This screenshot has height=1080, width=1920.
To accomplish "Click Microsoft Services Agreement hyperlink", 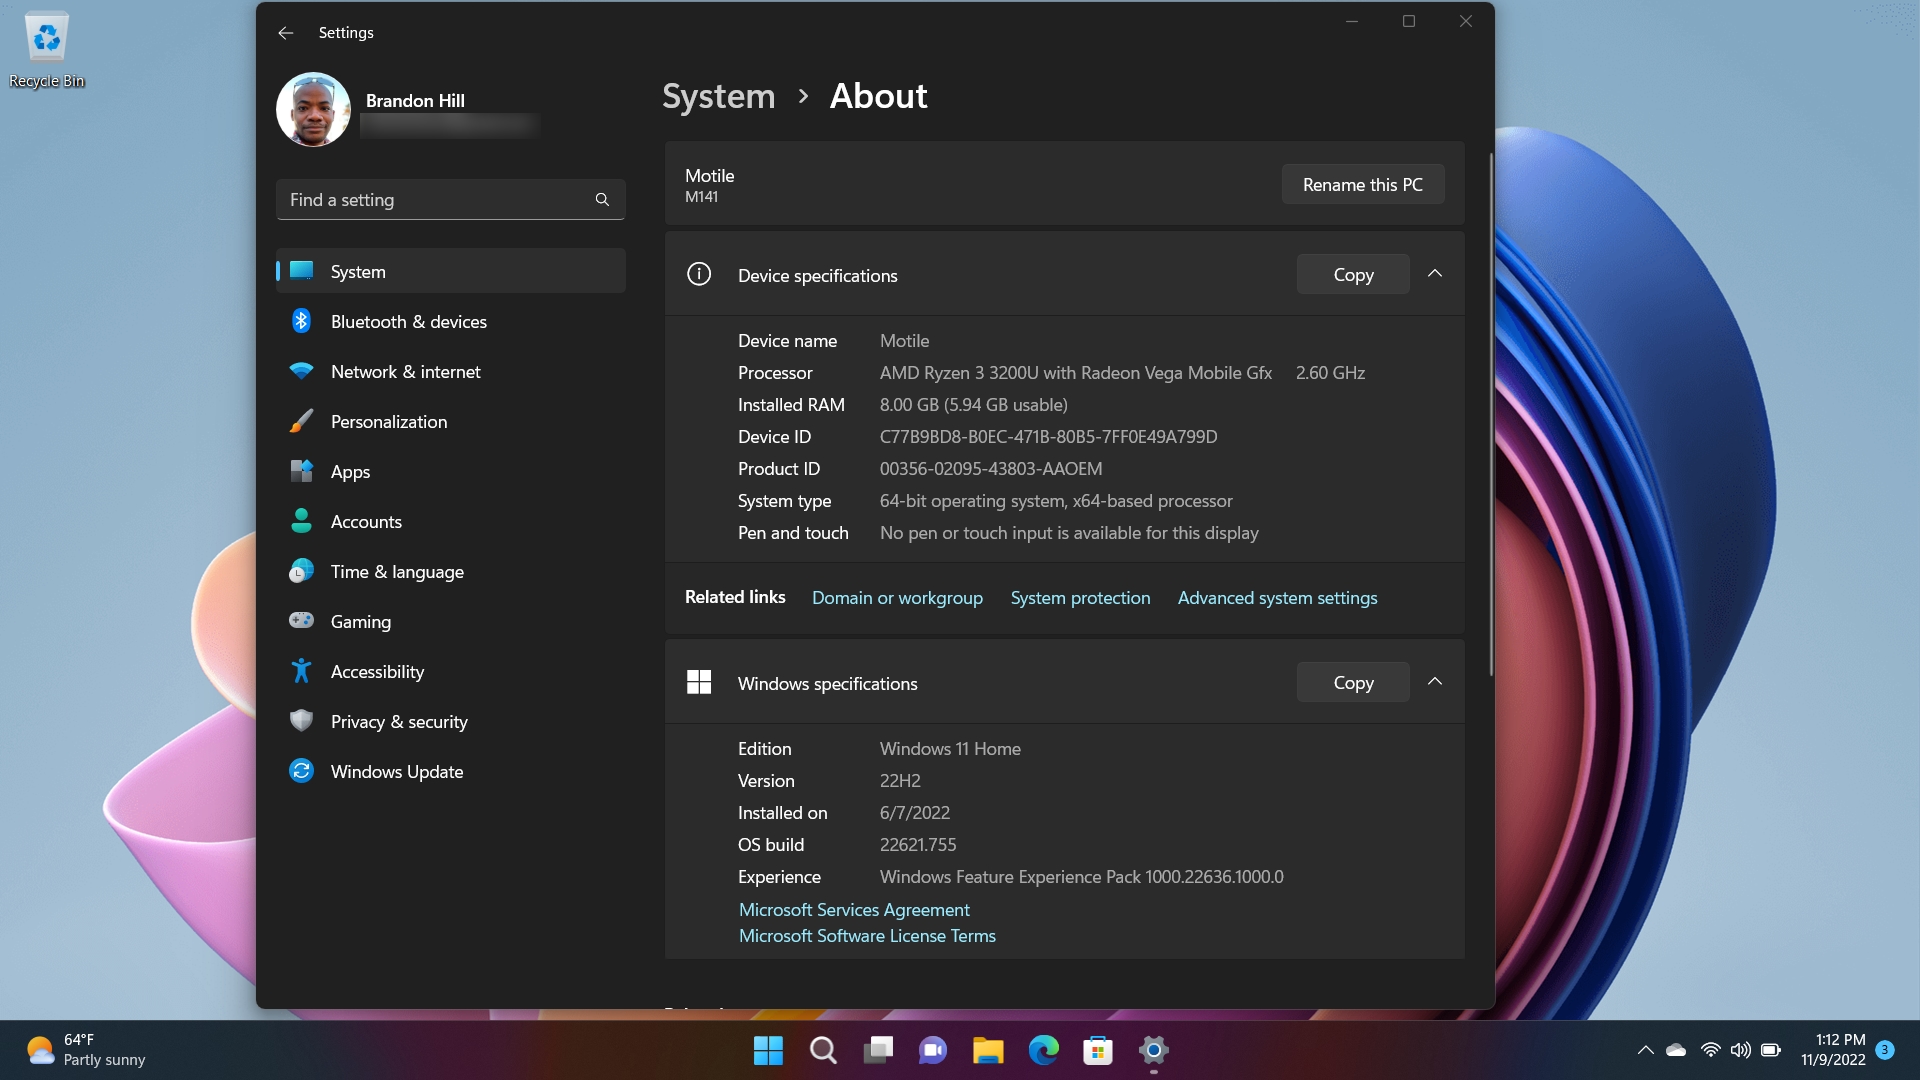I will (853, 909).
